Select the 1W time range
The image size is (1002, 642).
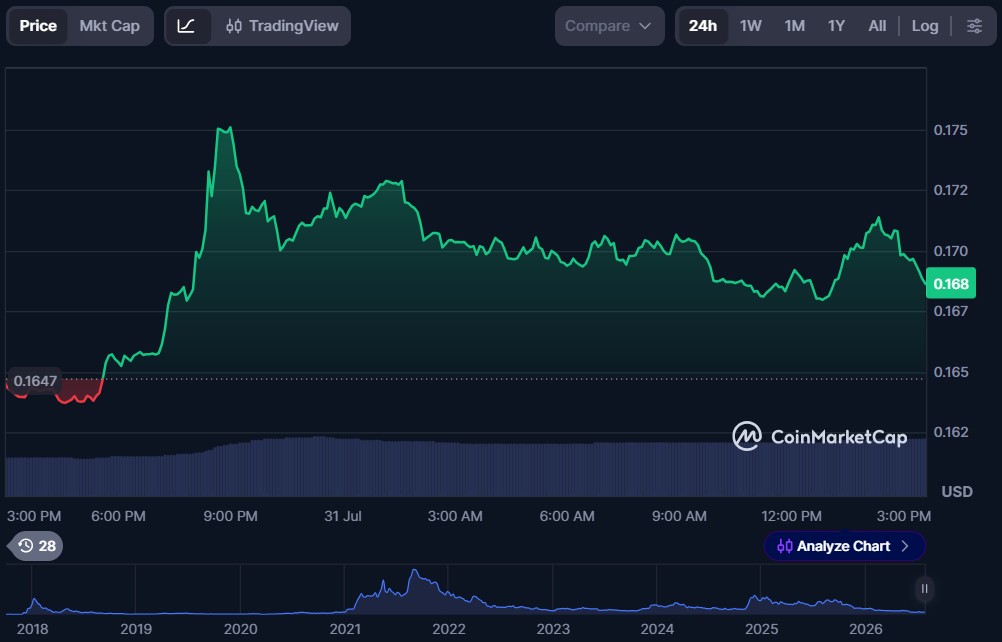(x=751, y=26)
